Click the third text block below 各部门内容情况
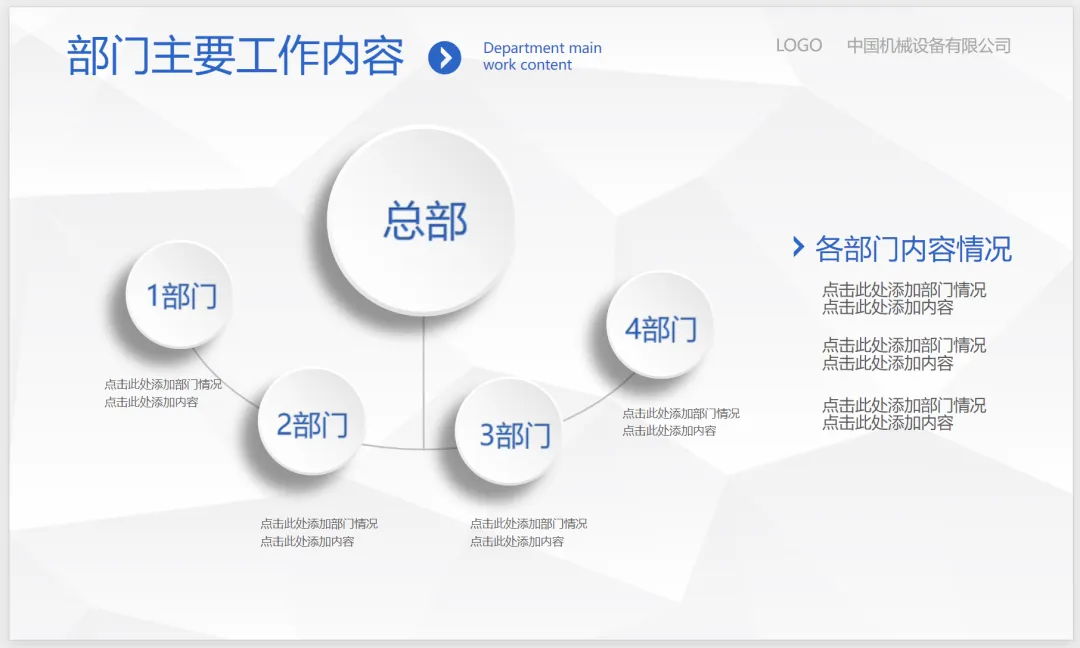This screenshot has height=648, width=1080. coord(904,414)
